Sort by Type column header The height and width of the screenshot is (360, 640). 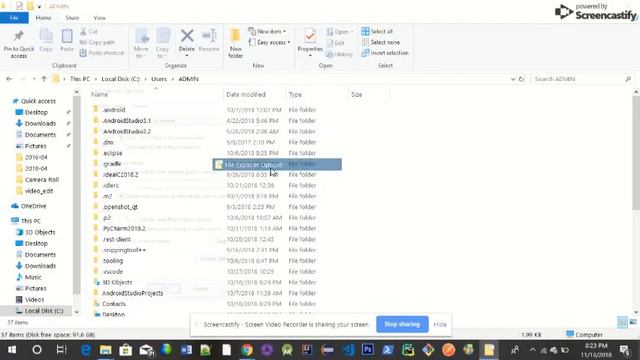click(295, 94)
